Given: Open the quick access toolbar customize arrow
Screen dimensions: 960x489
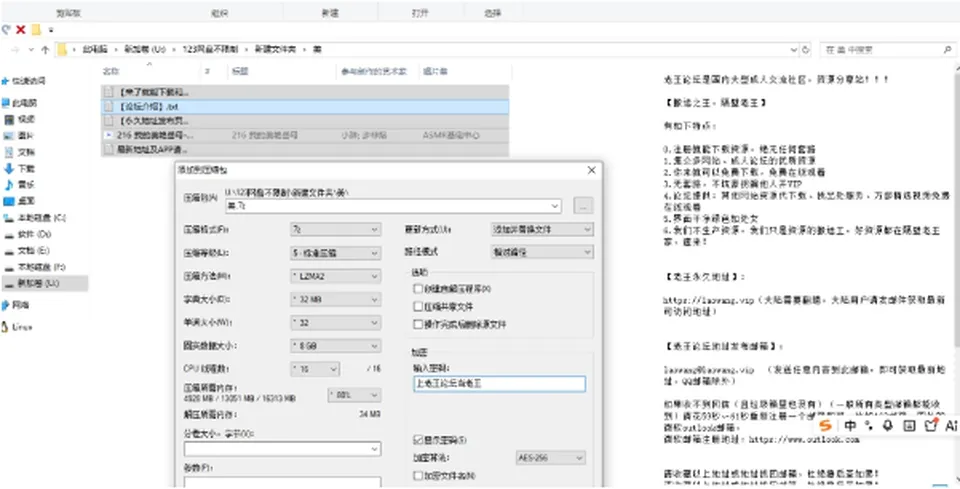Looking at the screenshot, I should (51, 30).
